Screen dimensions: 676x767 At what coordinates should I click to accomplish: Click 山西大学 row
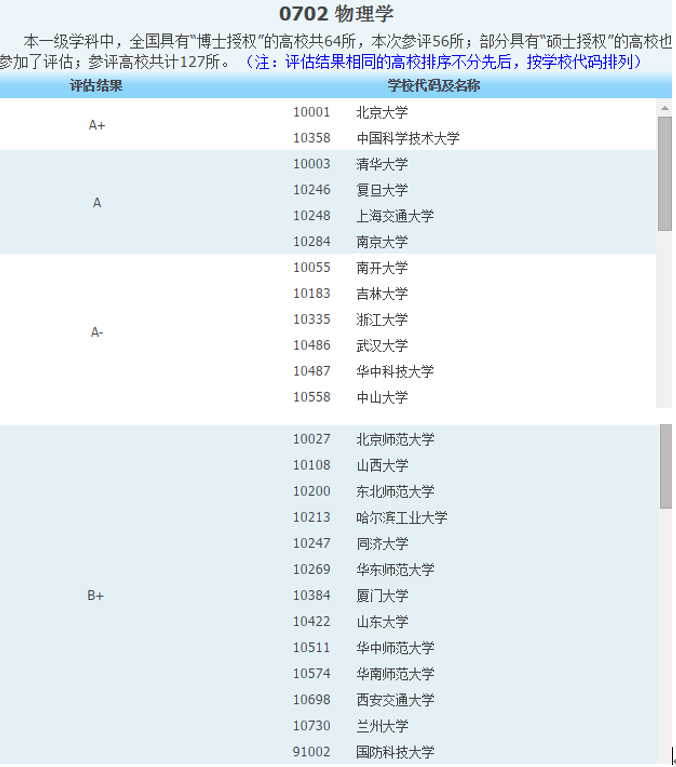point(382,466)
